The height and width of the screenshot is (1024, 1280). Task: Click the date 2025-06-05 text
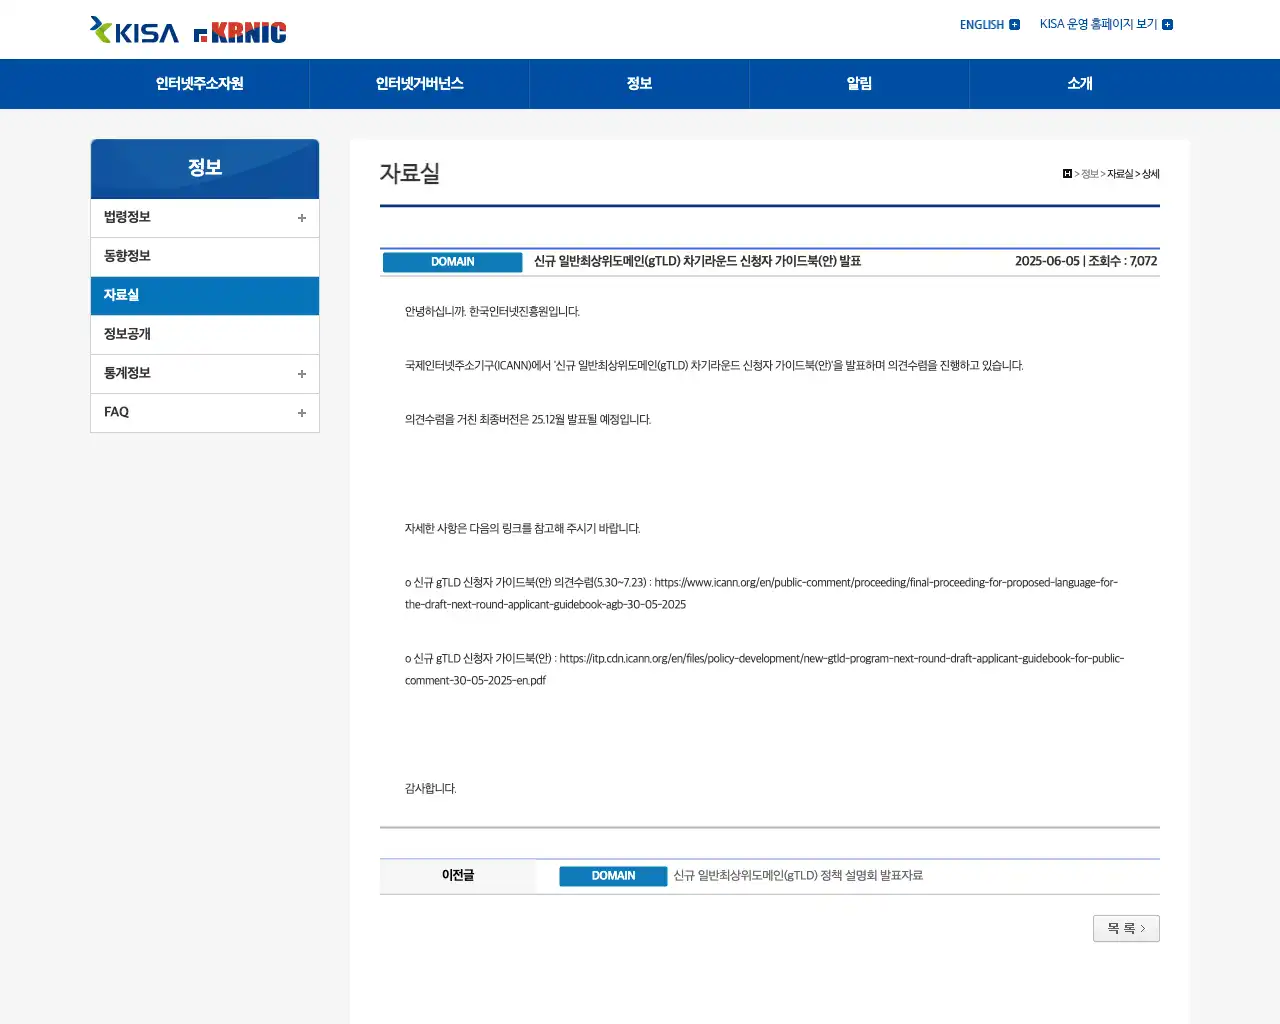[x=1047, y=261]
